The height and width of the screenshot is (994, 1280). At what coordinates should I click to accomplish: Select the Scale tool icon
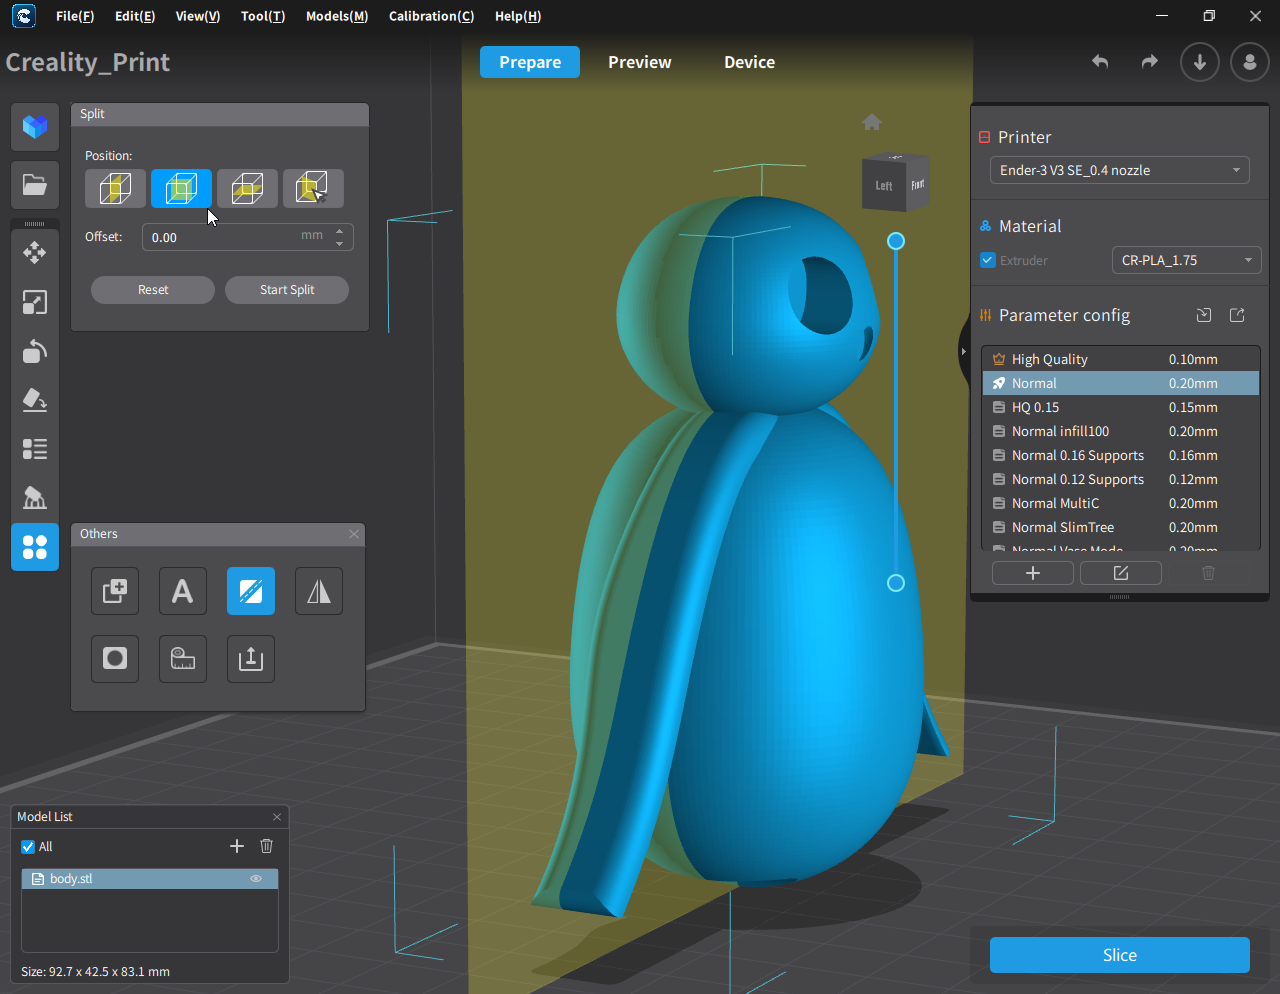(35, 302)
